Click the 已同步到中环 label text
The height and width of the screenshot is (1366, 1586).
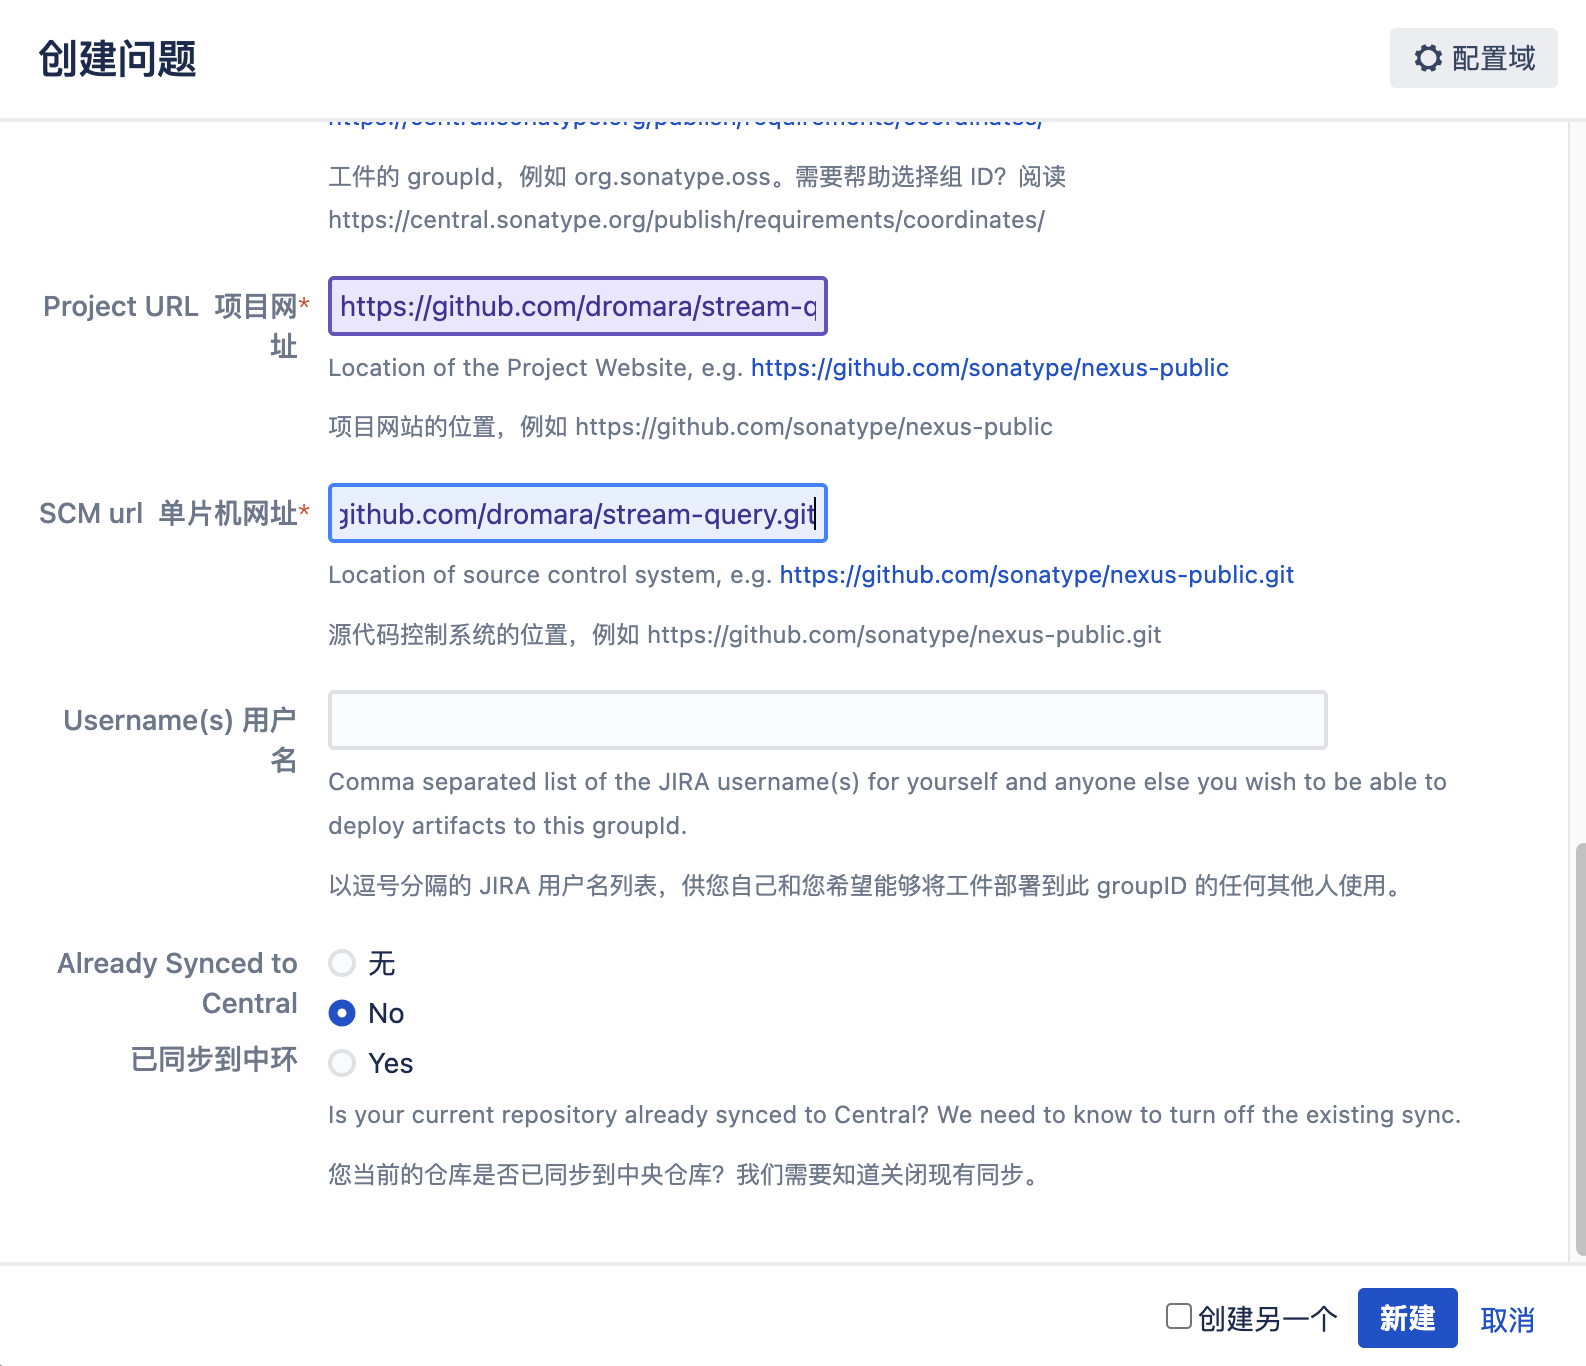(214, 1059)
